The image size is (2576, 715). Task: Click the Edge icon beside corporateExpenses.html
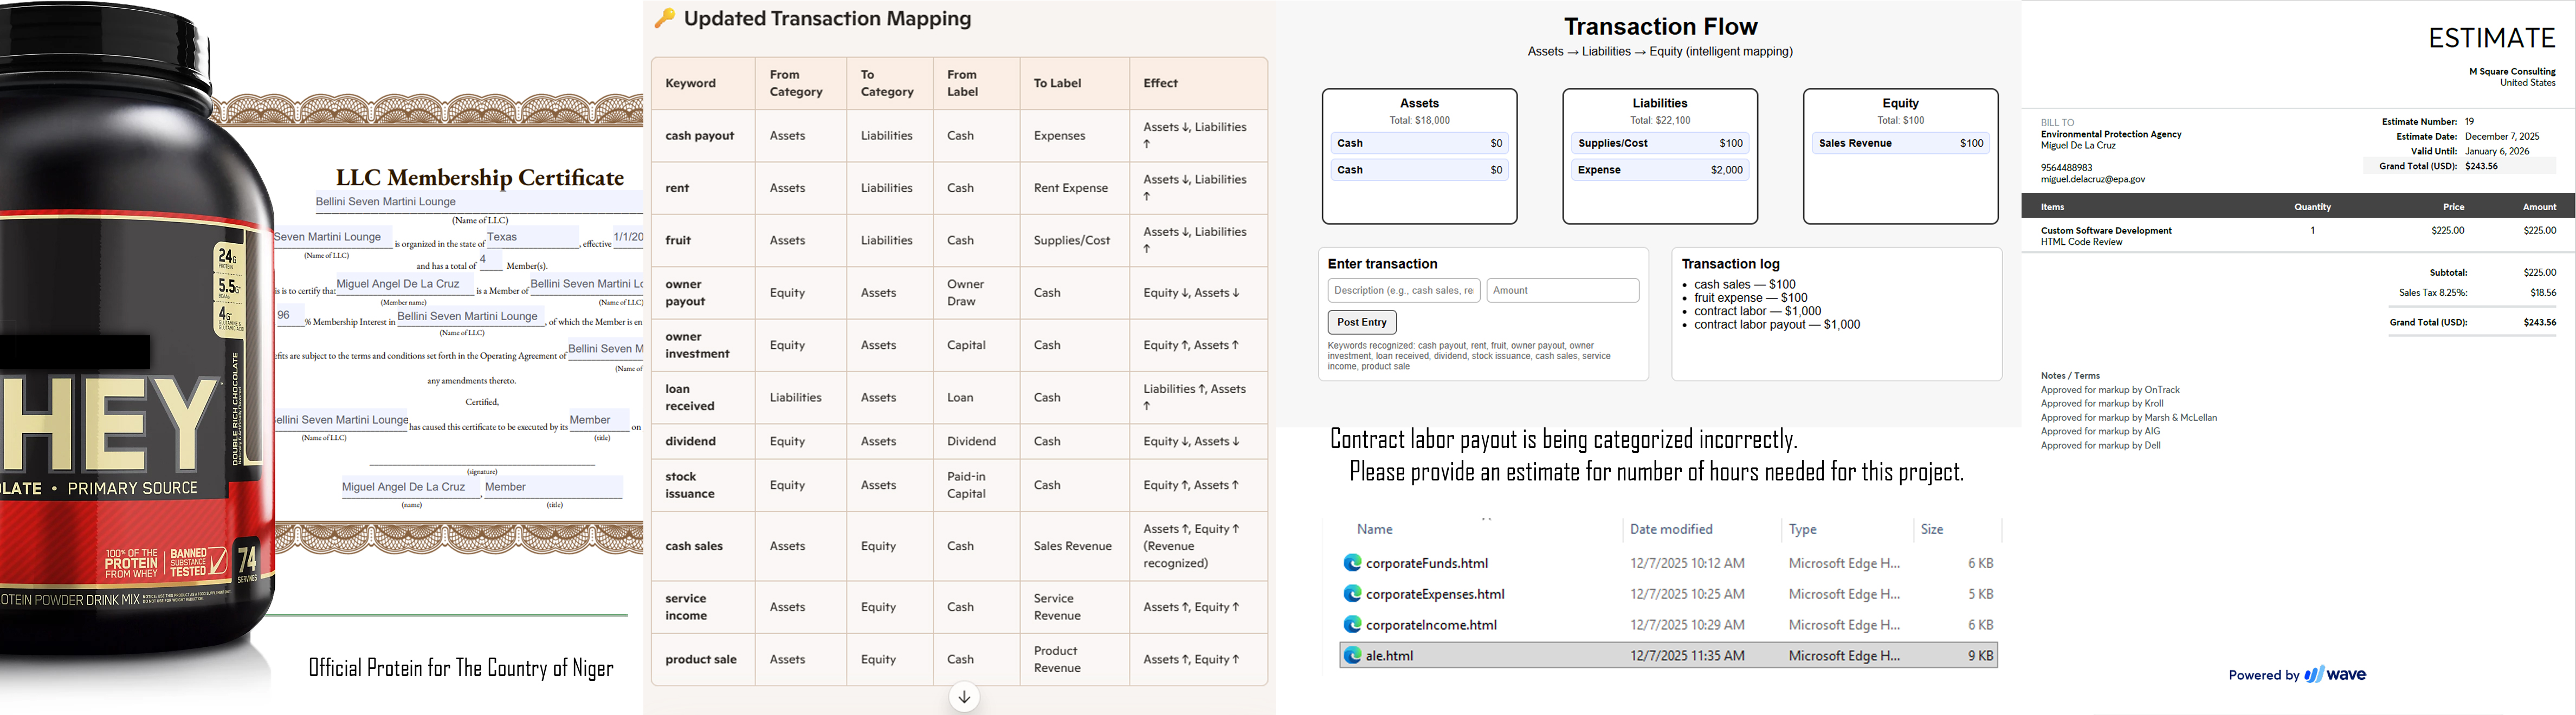[x=1352, y=594]
